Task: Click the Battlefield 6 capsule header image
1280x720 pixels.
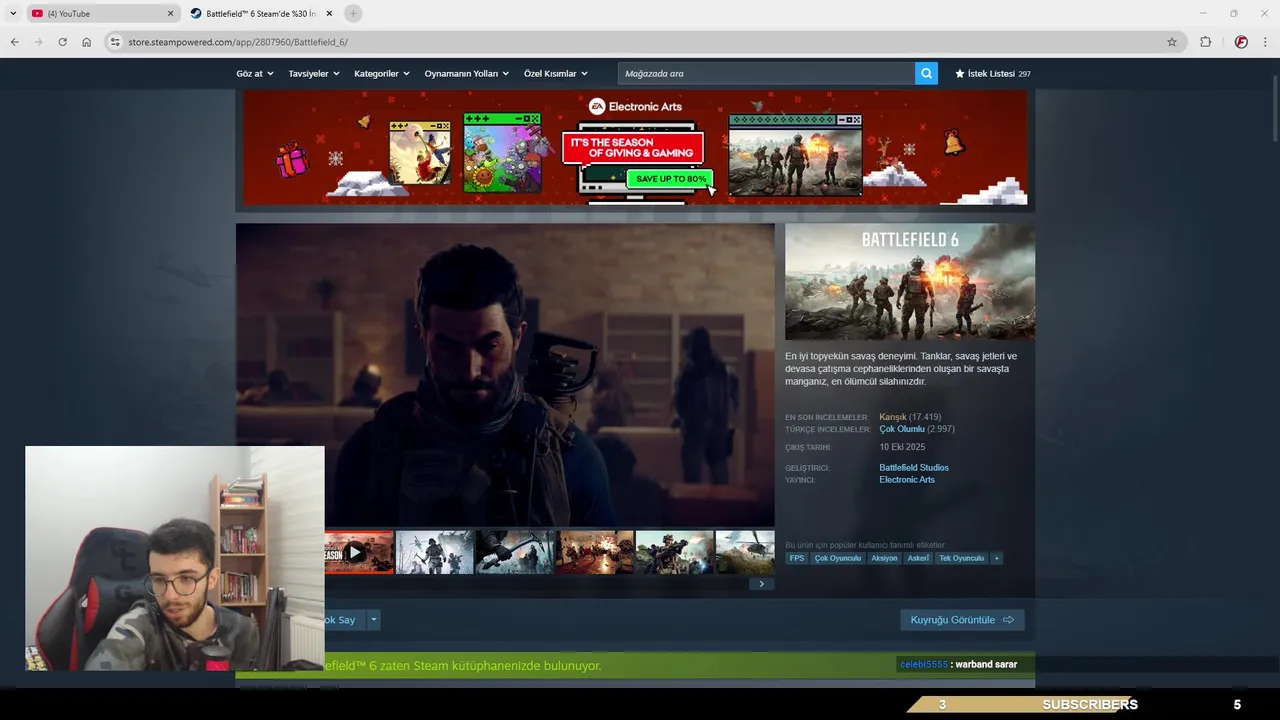Action: coord(910,281)
